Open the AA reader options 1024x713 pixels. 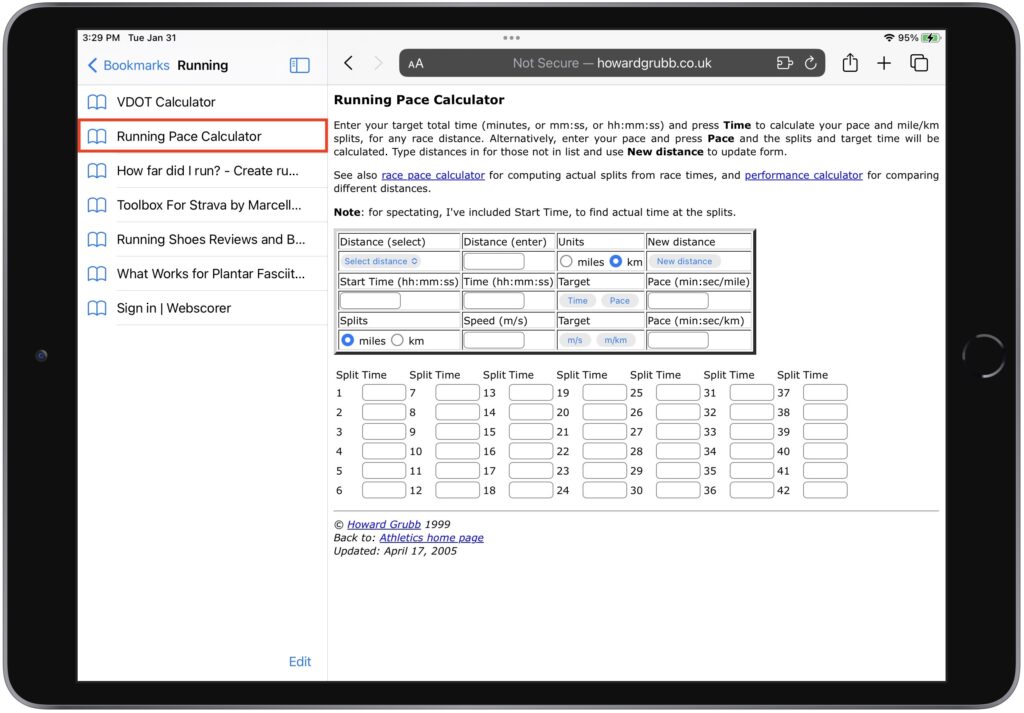(415, 64)
